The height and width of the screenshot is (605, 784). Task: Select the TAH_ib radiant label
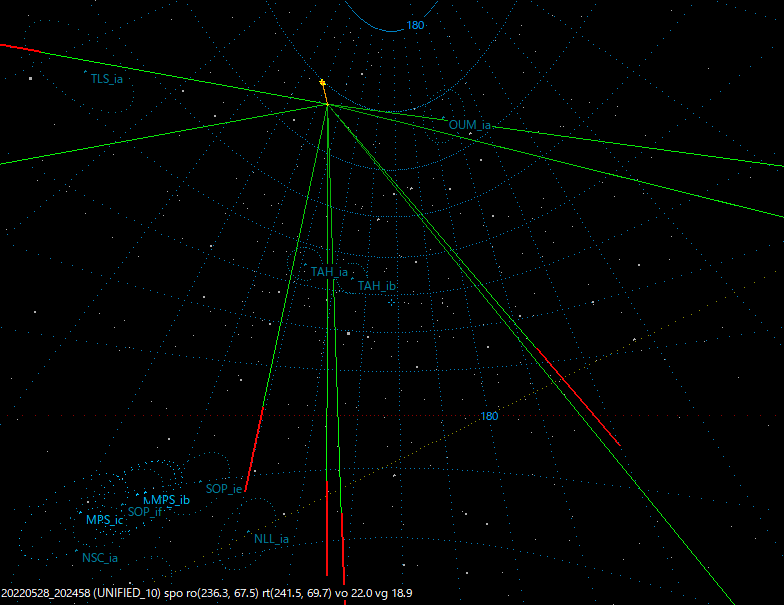click(376, 286)
